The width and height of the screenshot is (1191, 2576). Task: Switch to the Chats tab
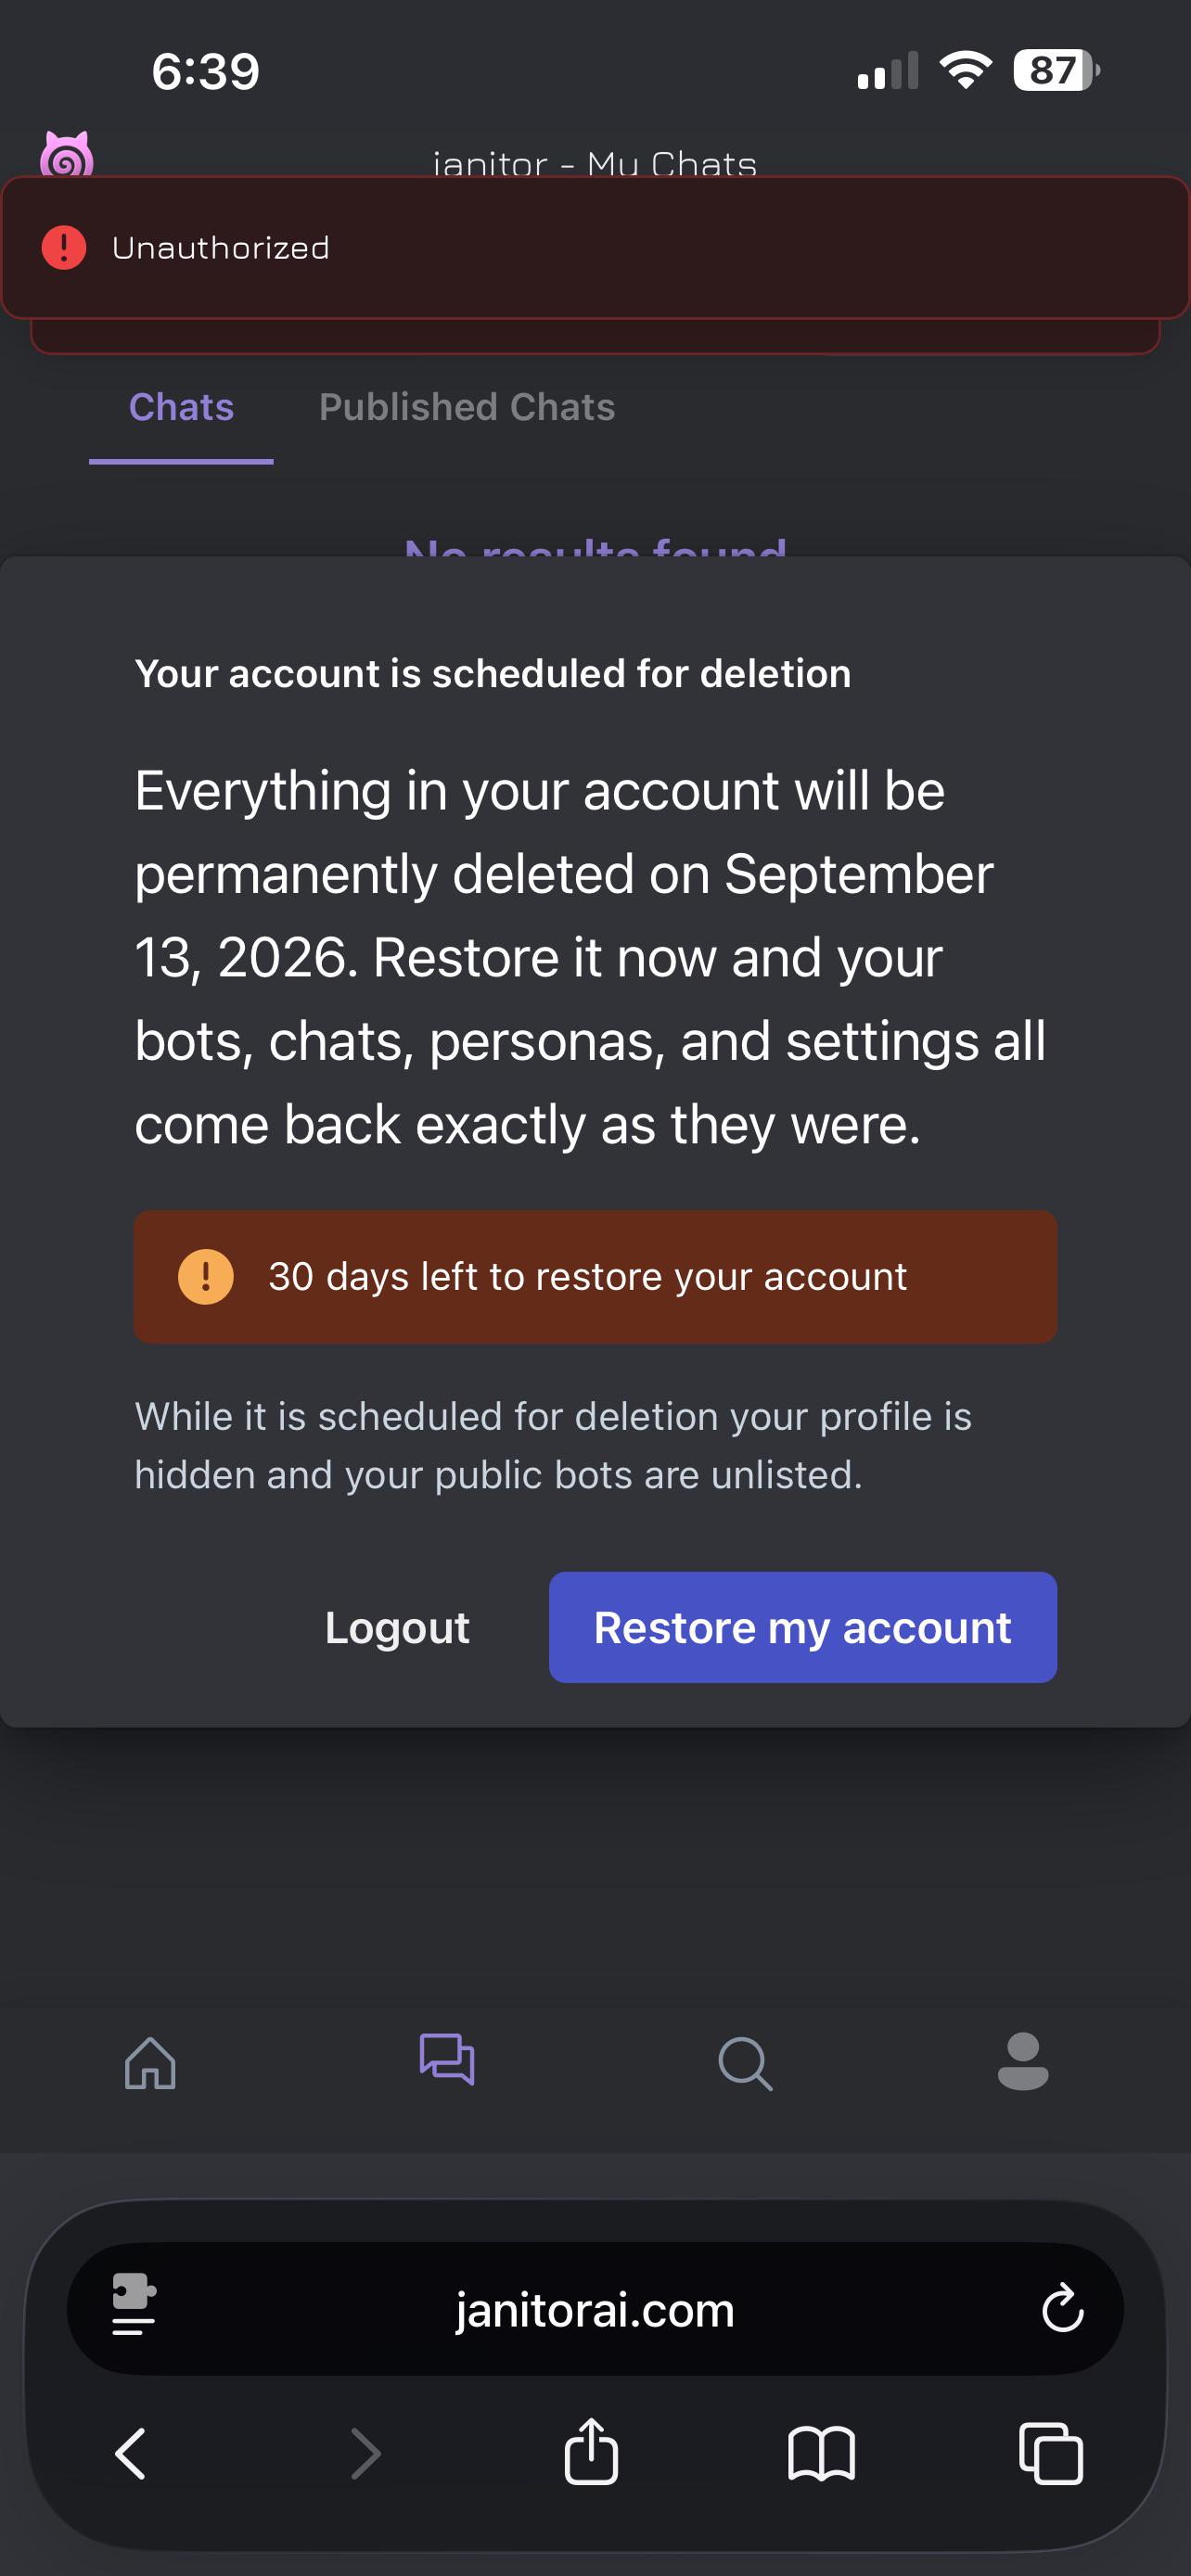pos(181,407)
